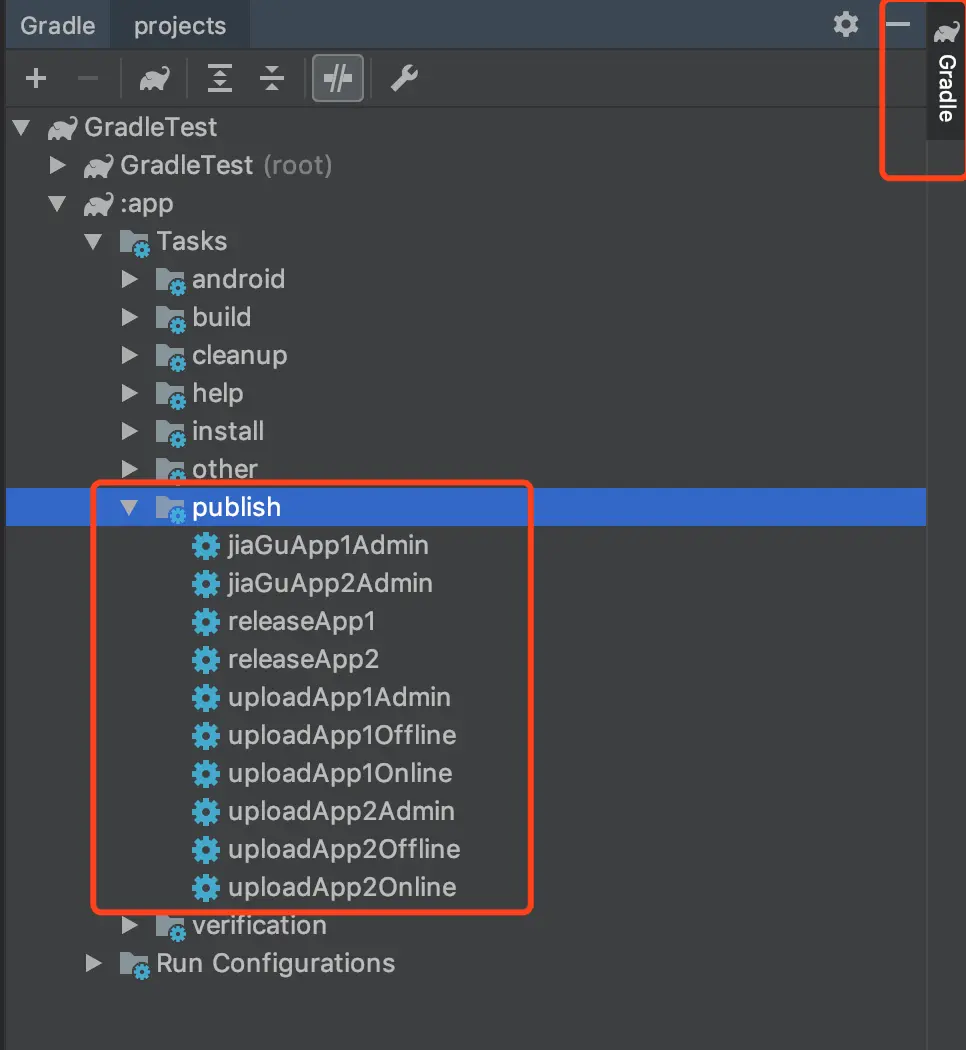The image size is (966, 1050).
Task: Add a new Gradle project with the plus icon
Action: point(35,78)
